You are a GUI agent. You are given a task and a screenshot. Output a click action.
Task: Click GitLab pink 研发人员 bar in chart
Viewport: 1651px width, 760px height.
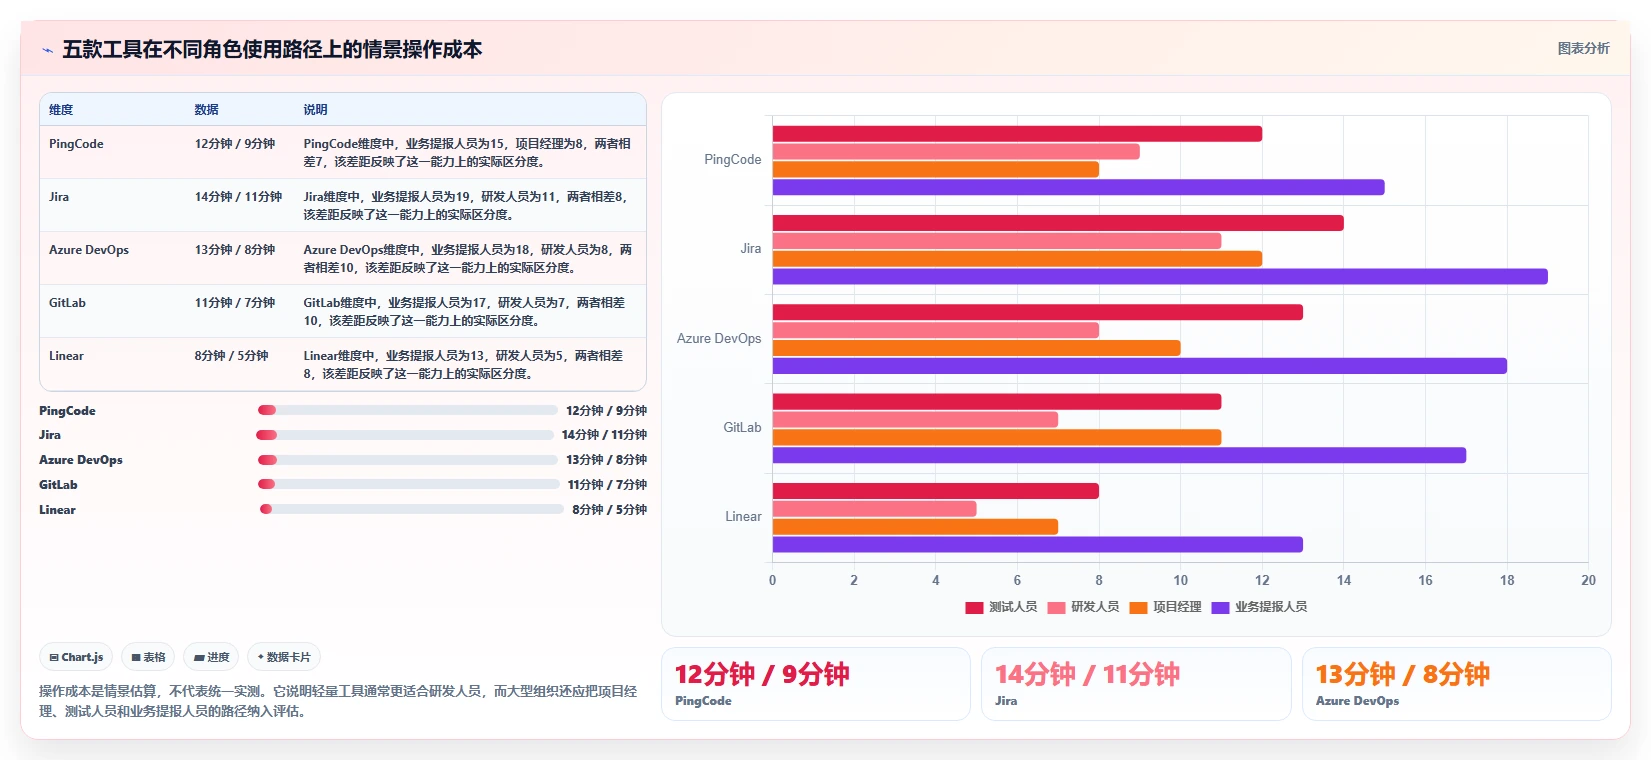915,420
